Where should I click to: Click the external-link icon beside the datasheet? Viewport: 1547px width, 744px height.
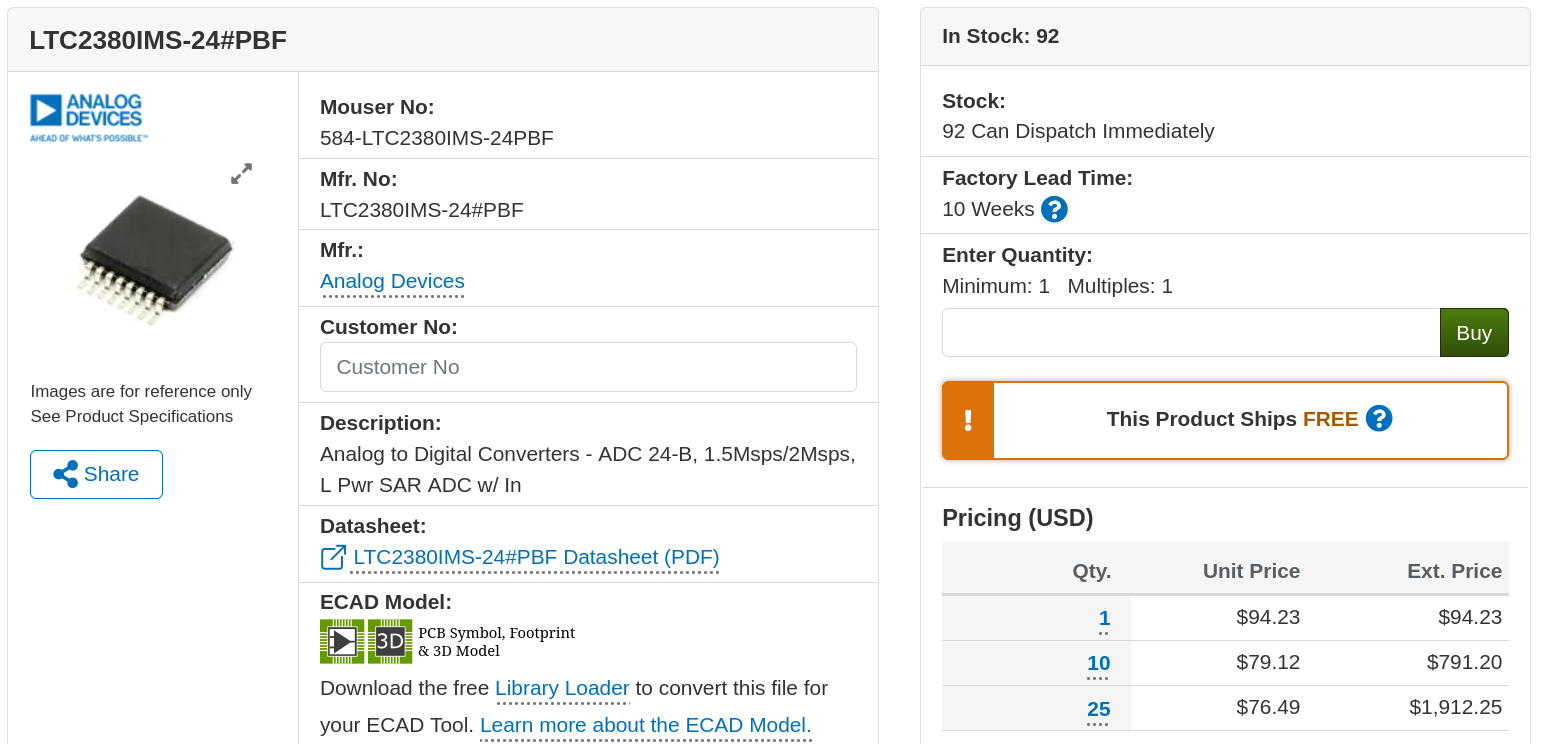coord(333,557)
